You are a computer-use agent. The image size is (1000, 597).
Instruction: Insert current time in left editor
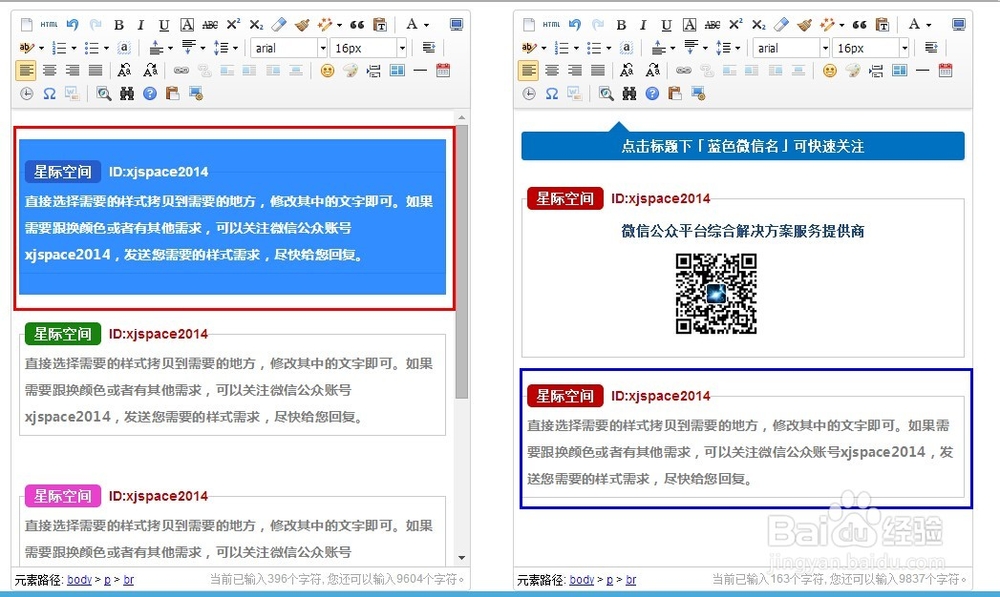tap(26, 94)
